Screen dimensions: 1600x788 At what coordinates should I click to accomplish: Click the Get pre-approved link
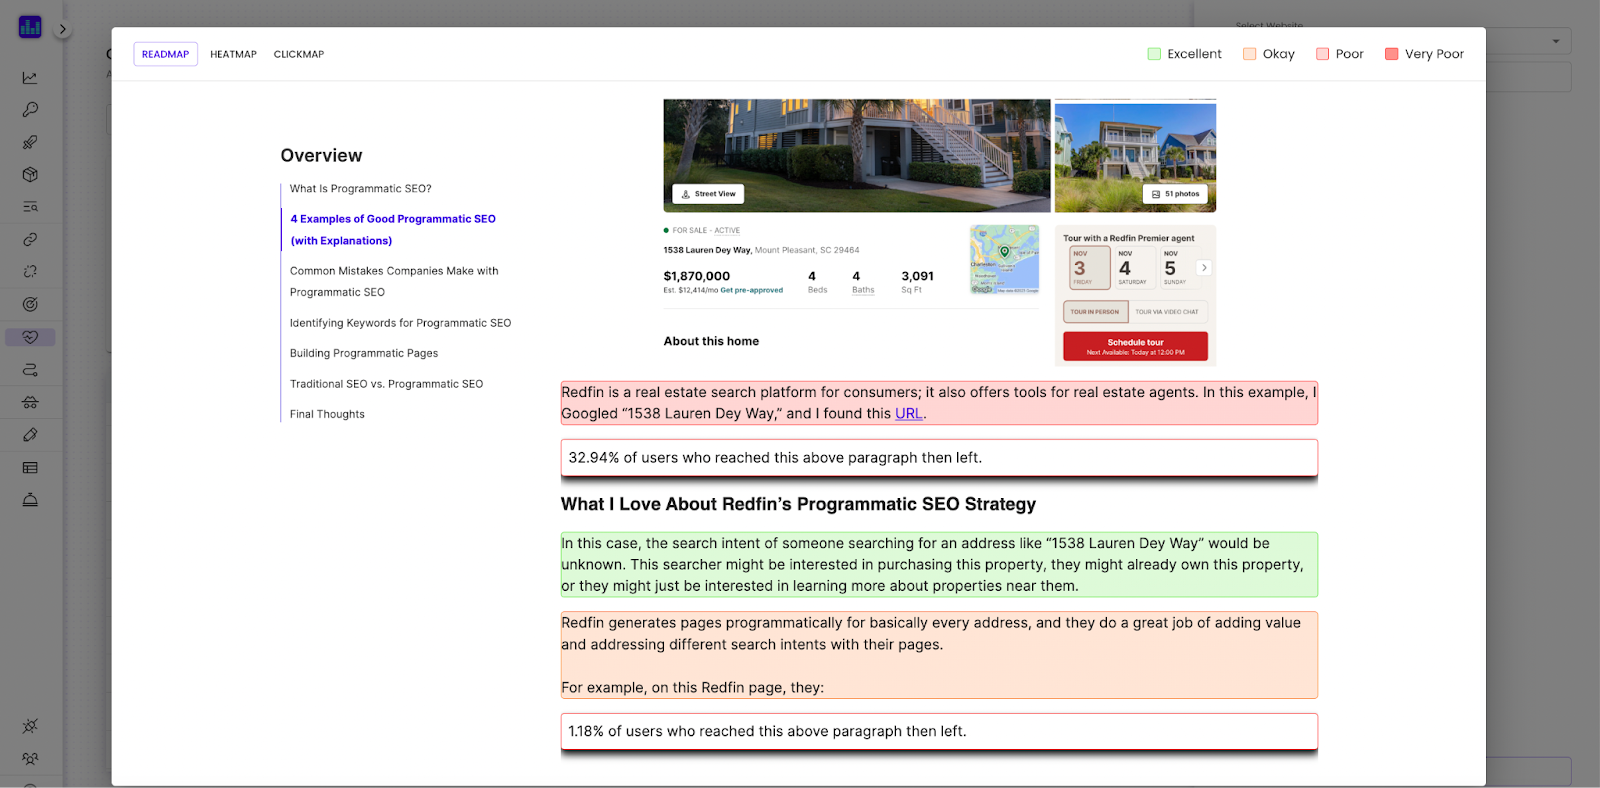tap(752, 290)
